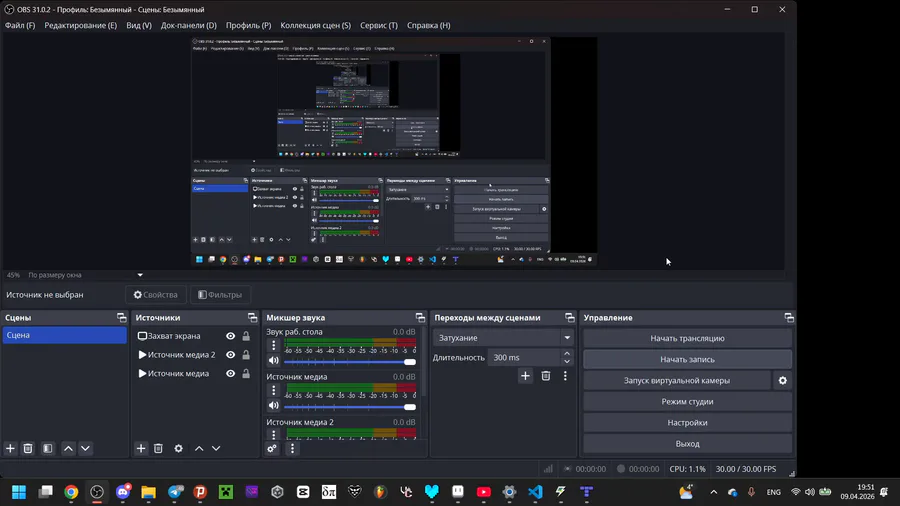Open the Док-панели menu
900x506 pixels.
coord(189,25)
